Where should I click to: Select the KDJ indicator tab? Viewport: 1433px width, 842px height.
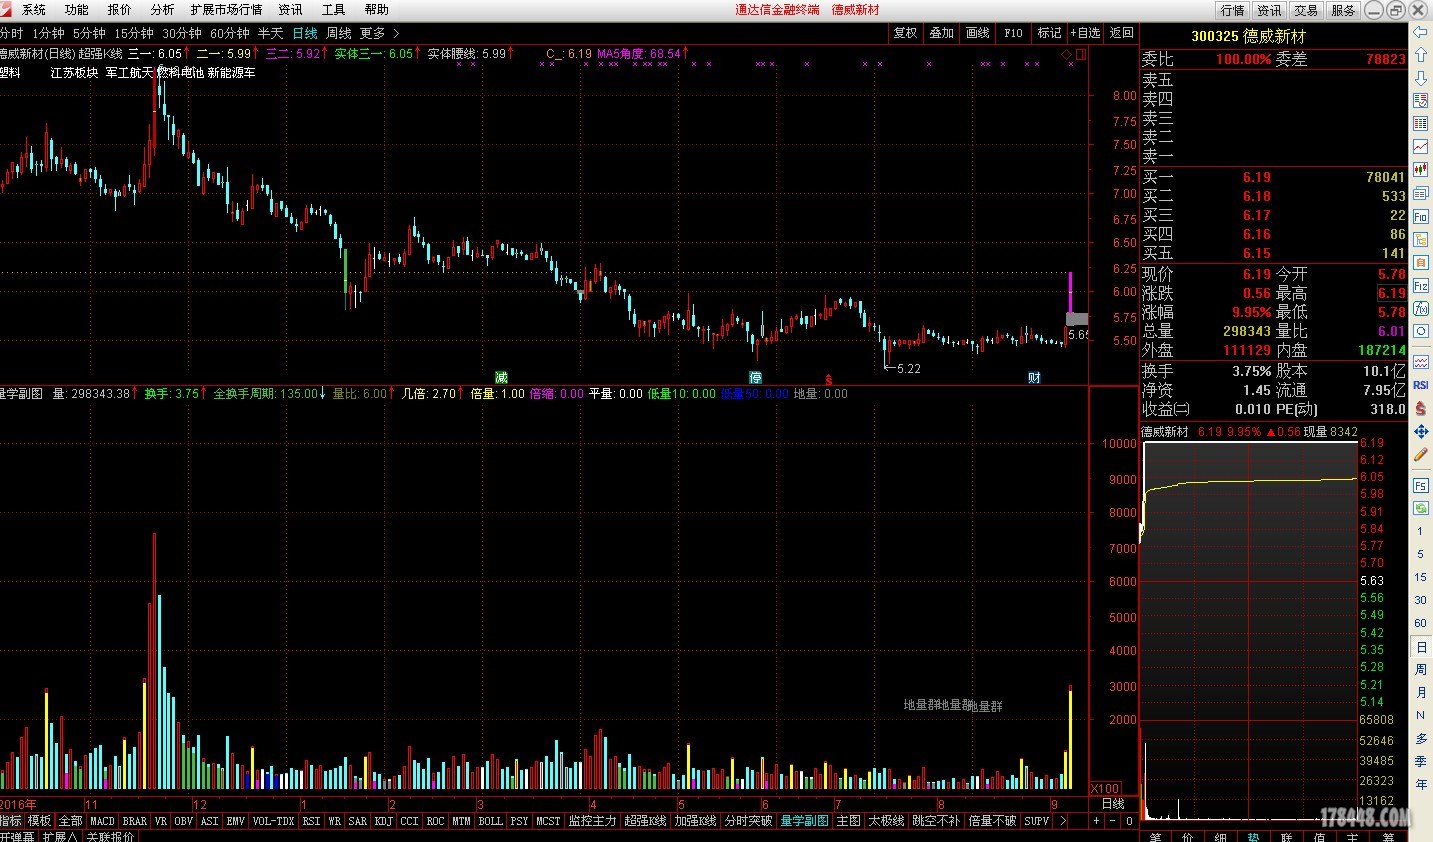[384, 821]
